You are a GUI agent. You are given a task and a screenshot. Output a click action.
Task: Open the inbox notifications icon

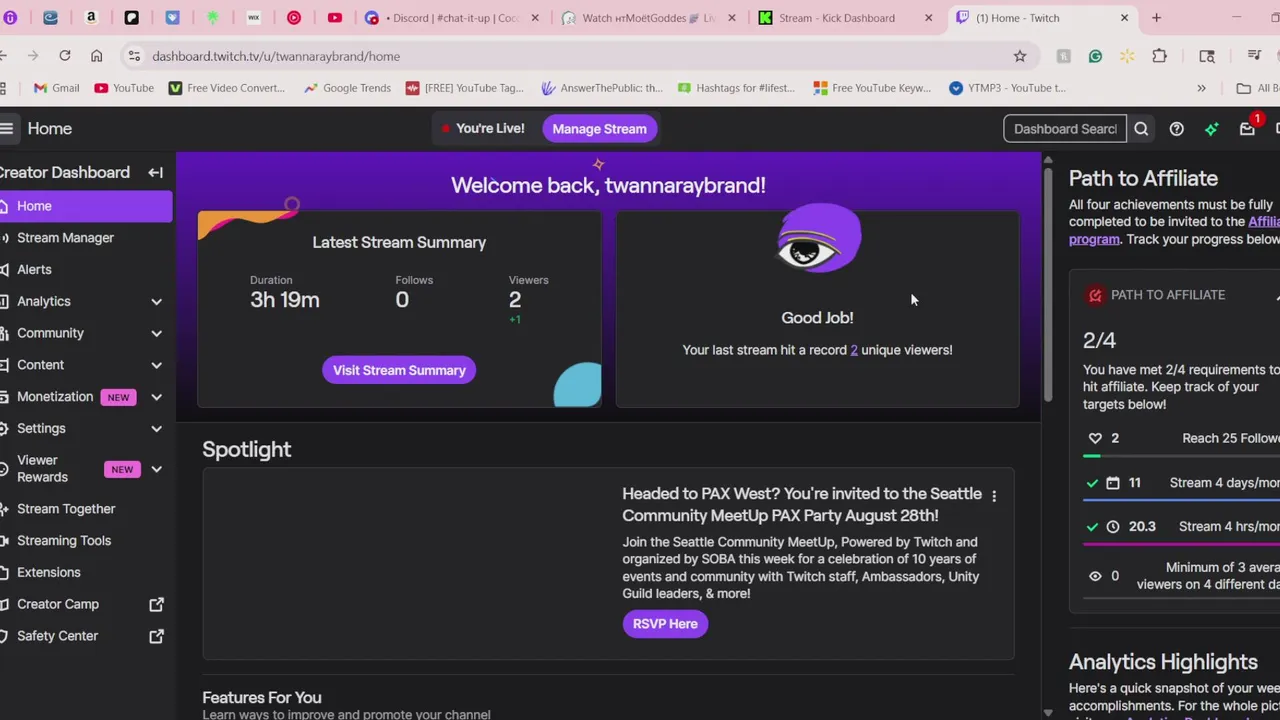1247,129
